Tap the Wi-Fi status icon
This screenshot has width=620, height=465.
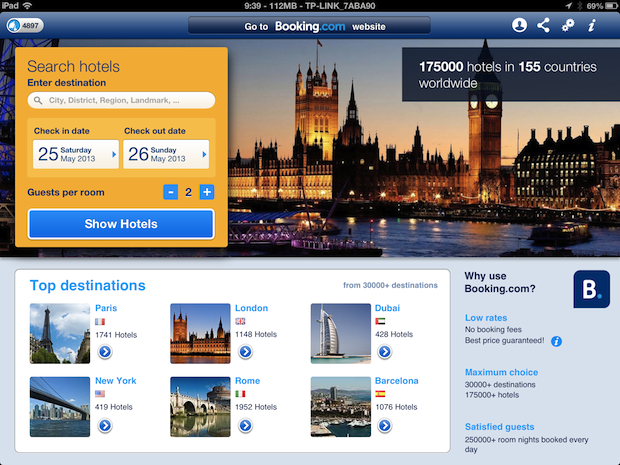coord(27,6)
